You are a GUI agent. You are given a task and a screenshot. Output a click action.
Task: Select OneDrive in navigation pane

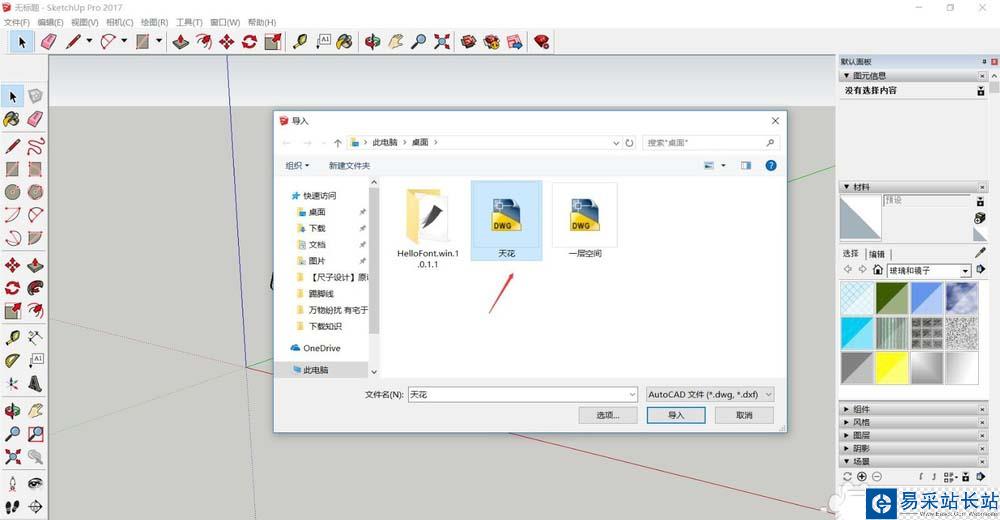click(321, 348)
